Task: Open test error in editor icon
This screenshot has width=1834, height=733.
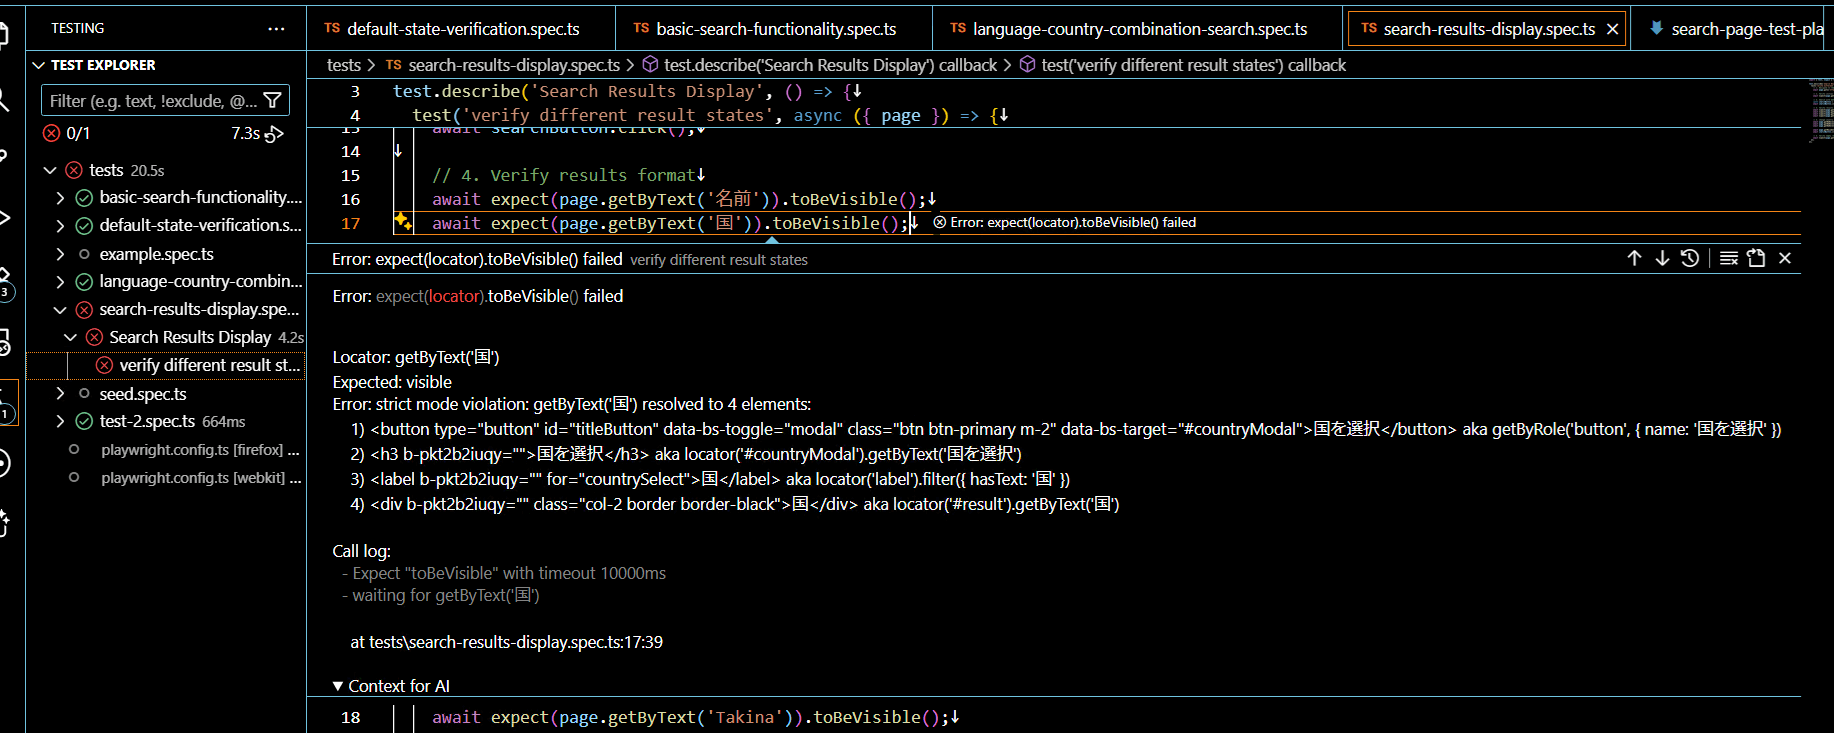Action: [x=1756, y=258]
